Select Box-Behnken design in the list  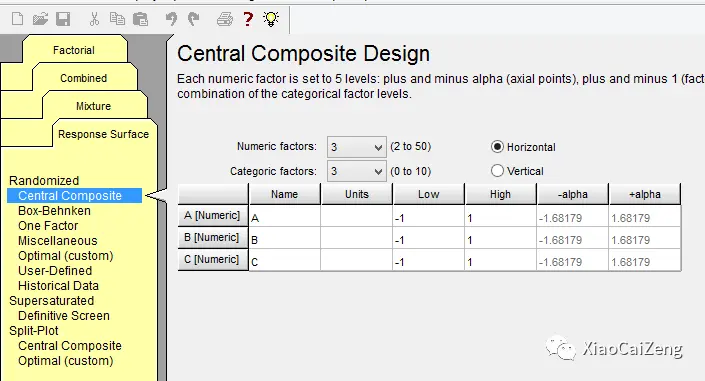54,211
